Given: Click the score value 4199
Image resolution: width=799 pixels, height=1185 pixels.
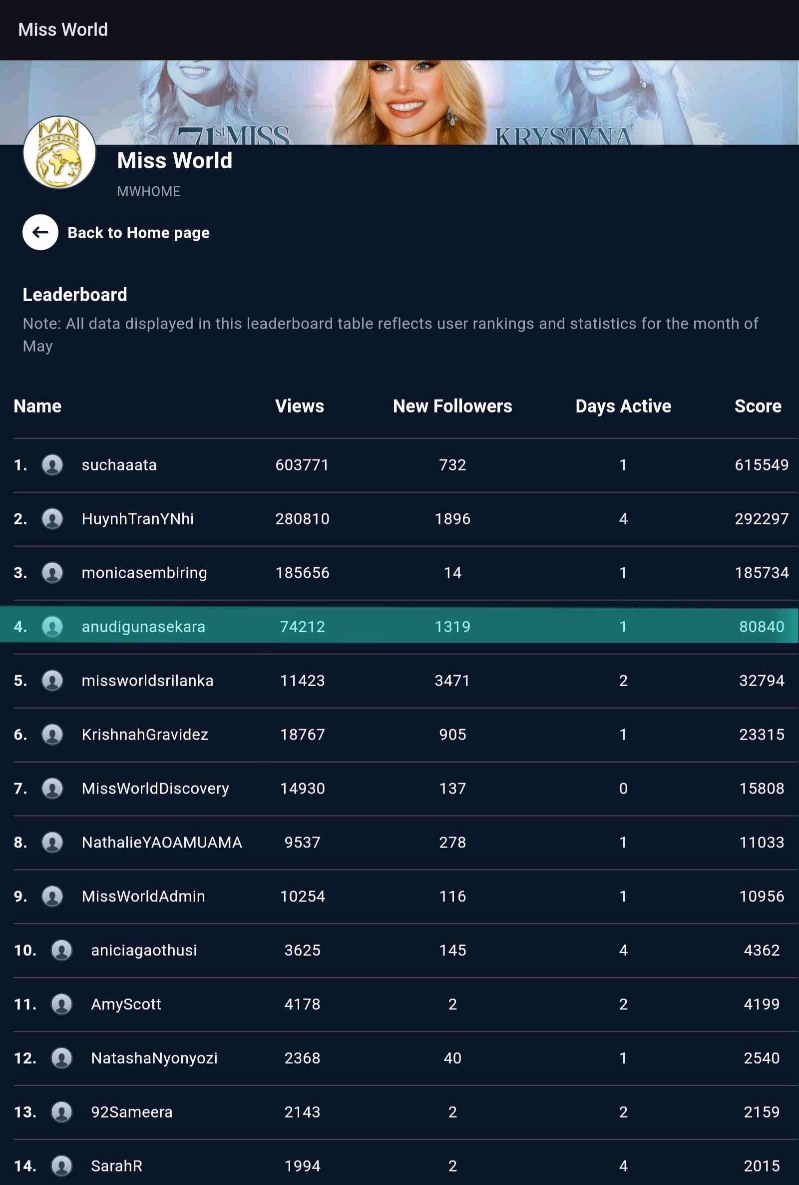Looking at the screenshot, I should coord(762,1004).
